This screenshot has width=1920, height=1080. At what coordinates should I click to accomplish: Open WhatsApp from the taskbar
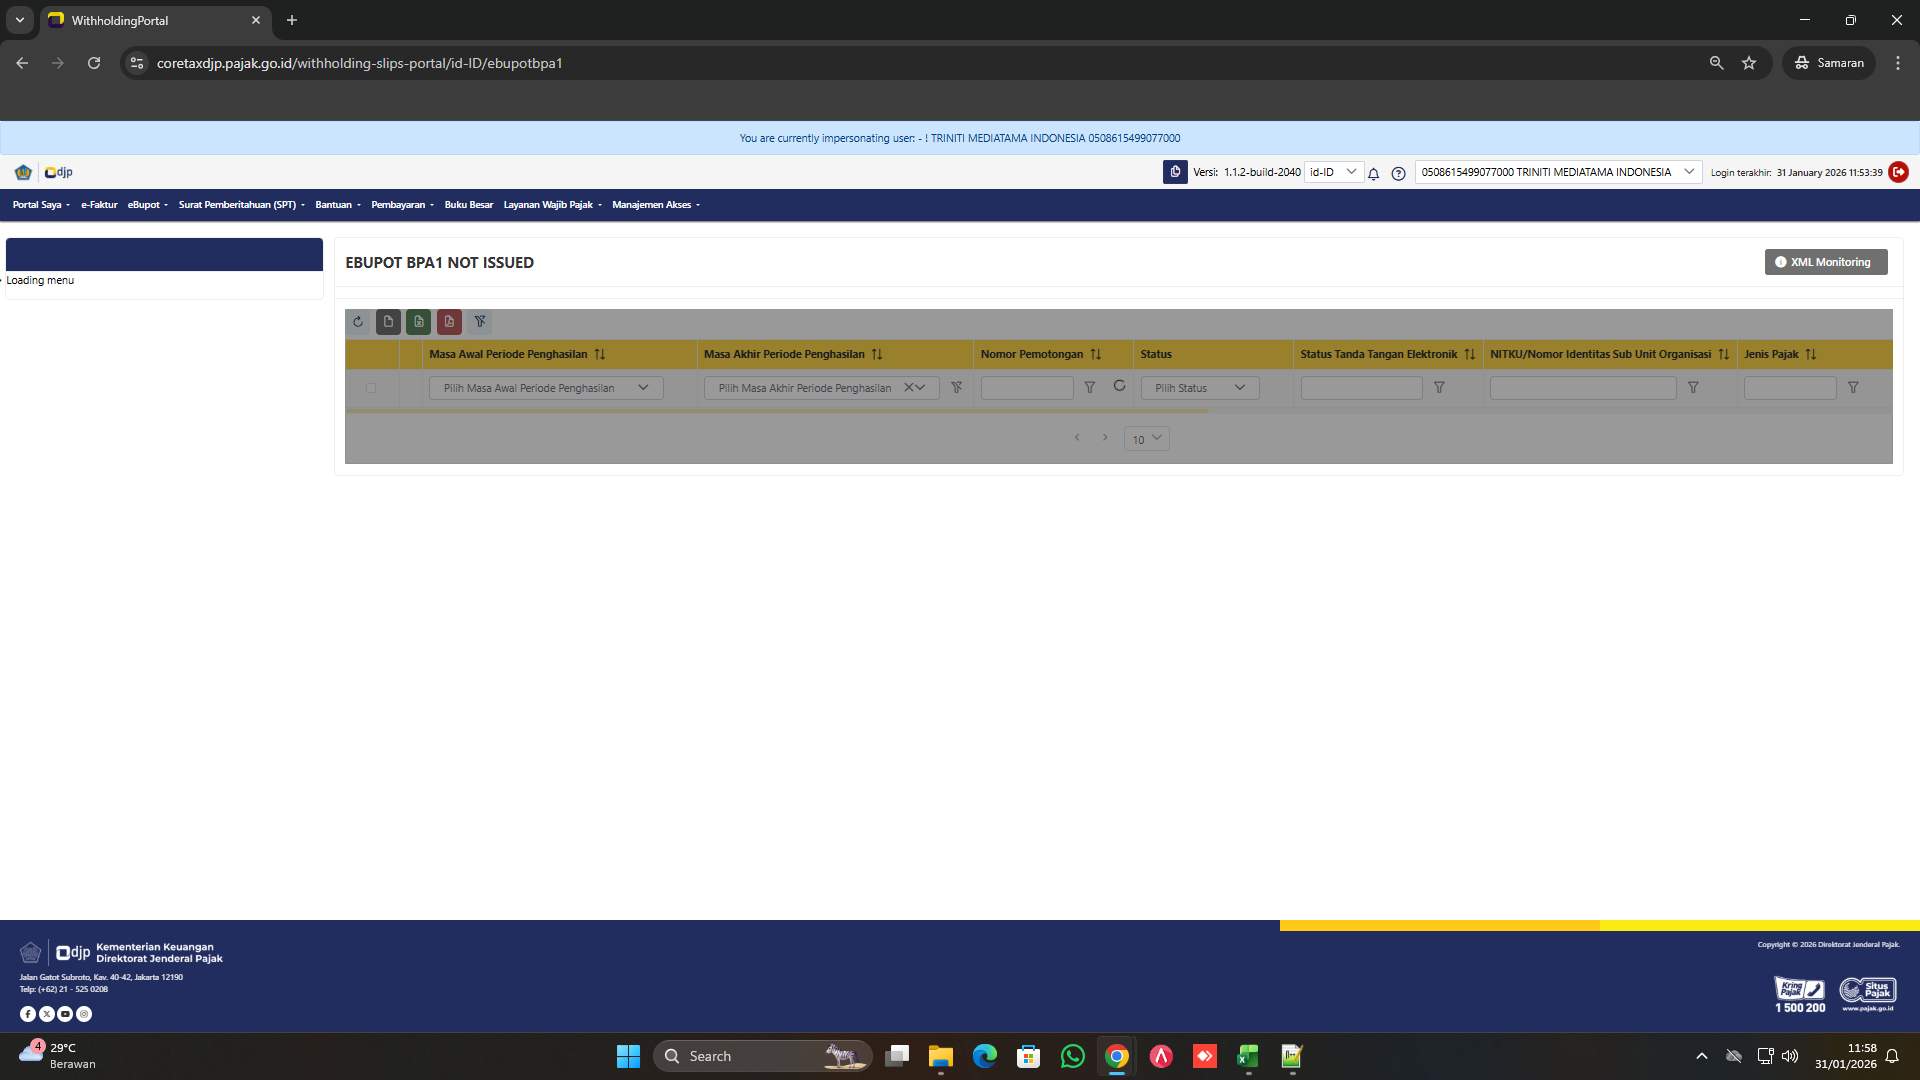point(1073,1056)
